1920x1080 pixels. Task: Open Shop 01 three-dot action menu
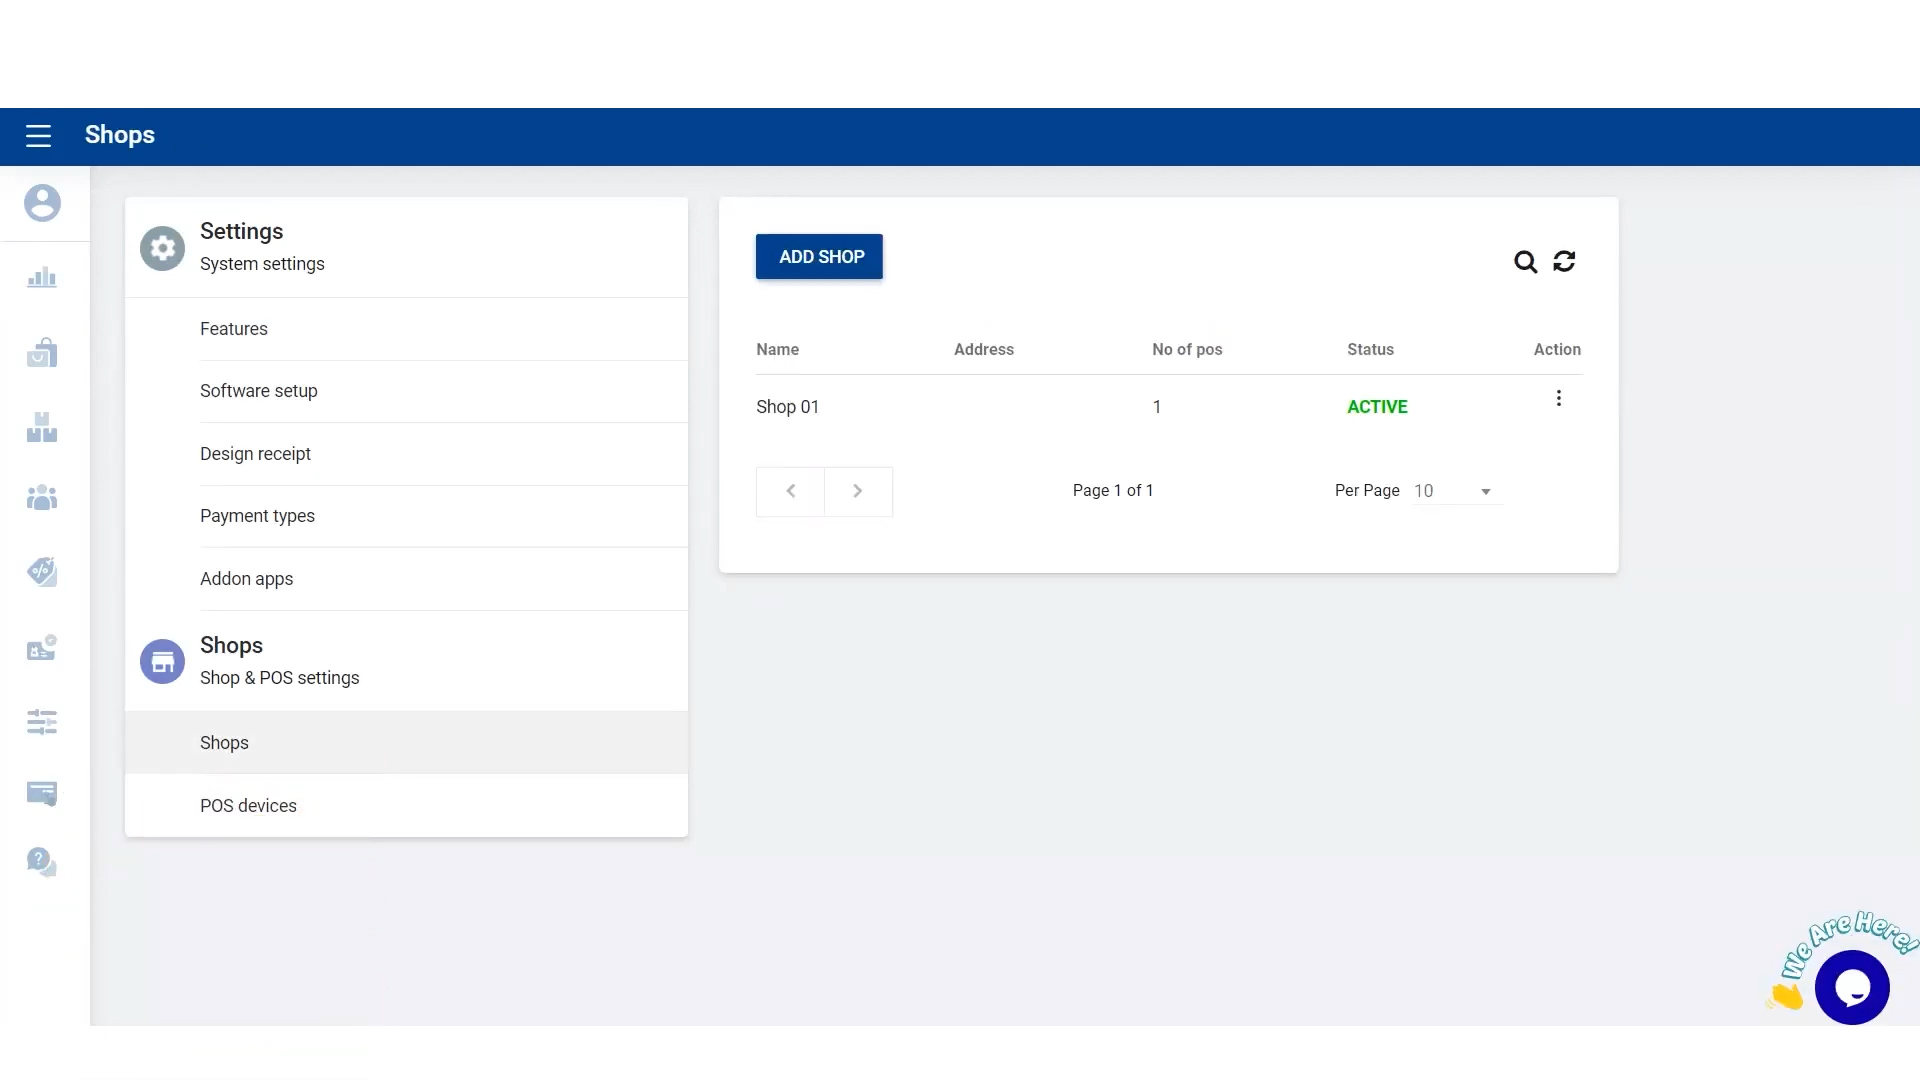coord(1558,399)
